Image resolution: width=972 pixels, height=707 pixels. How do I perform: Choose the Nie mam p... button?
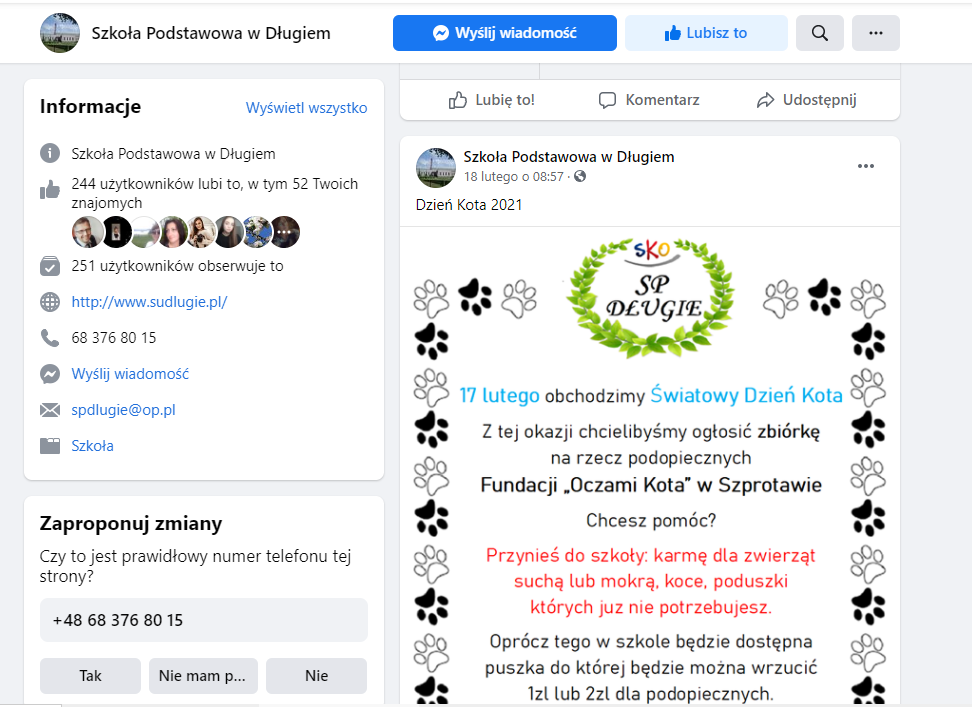pos(203,675)
